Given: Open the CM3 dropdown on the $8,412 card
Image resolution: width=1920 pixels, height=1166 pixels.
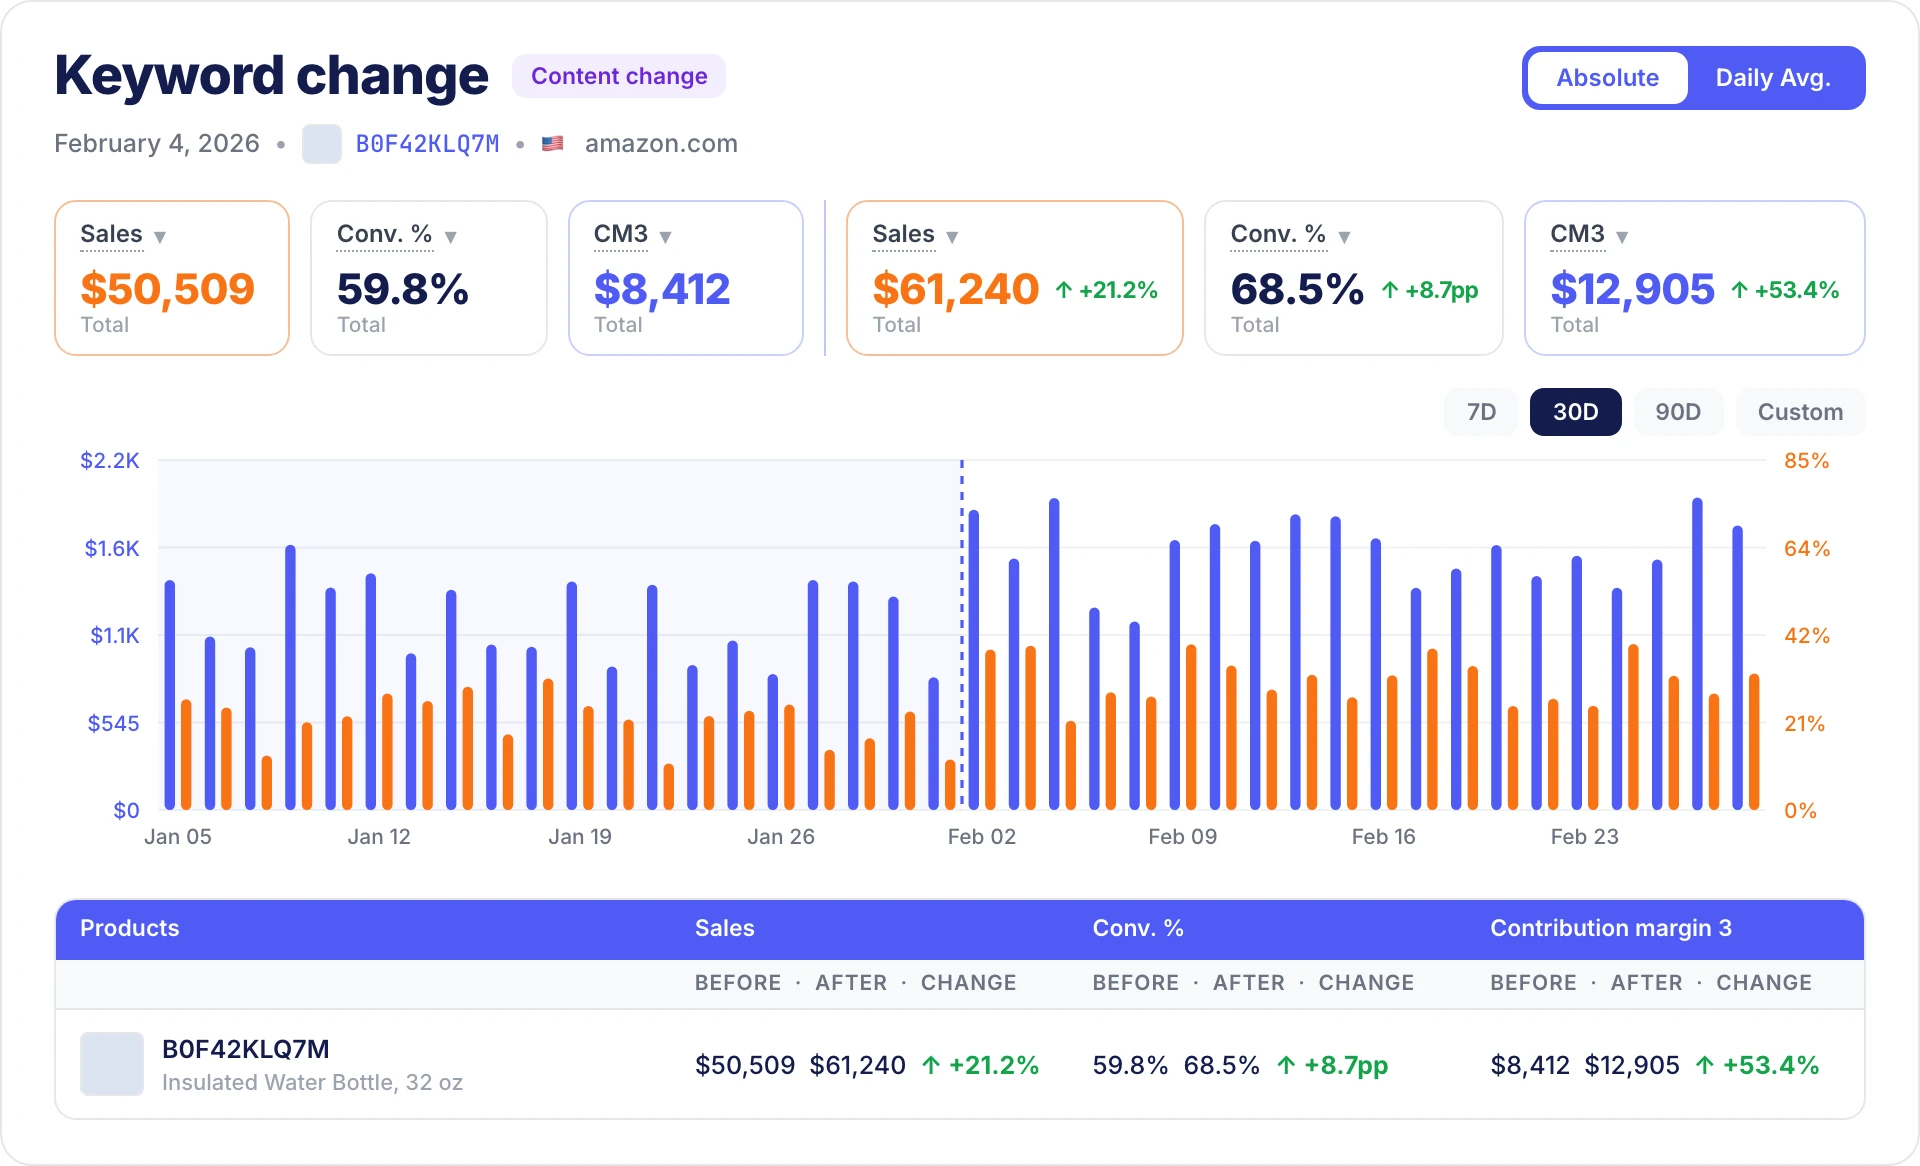Looking at the screenshot, I should tap(665, 237).
